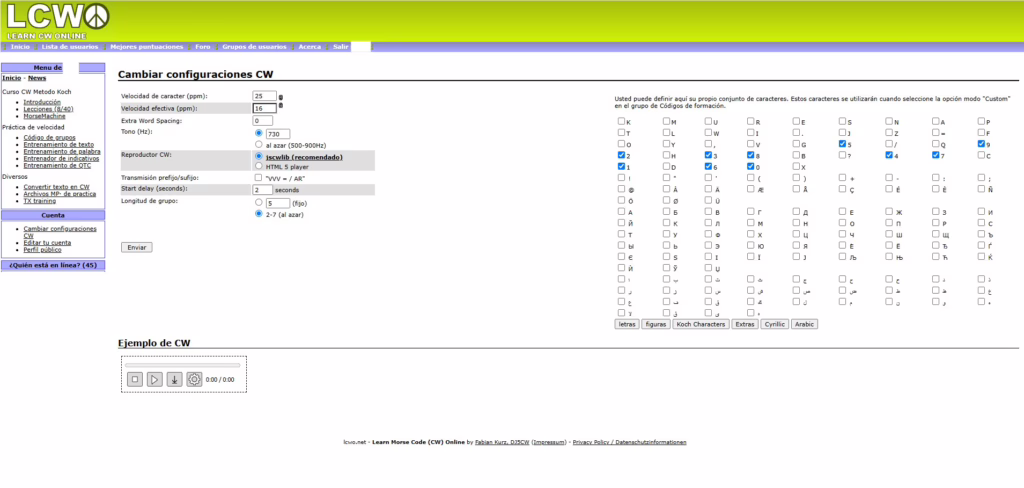Download the CW example using the download icon

click(174, 379)
